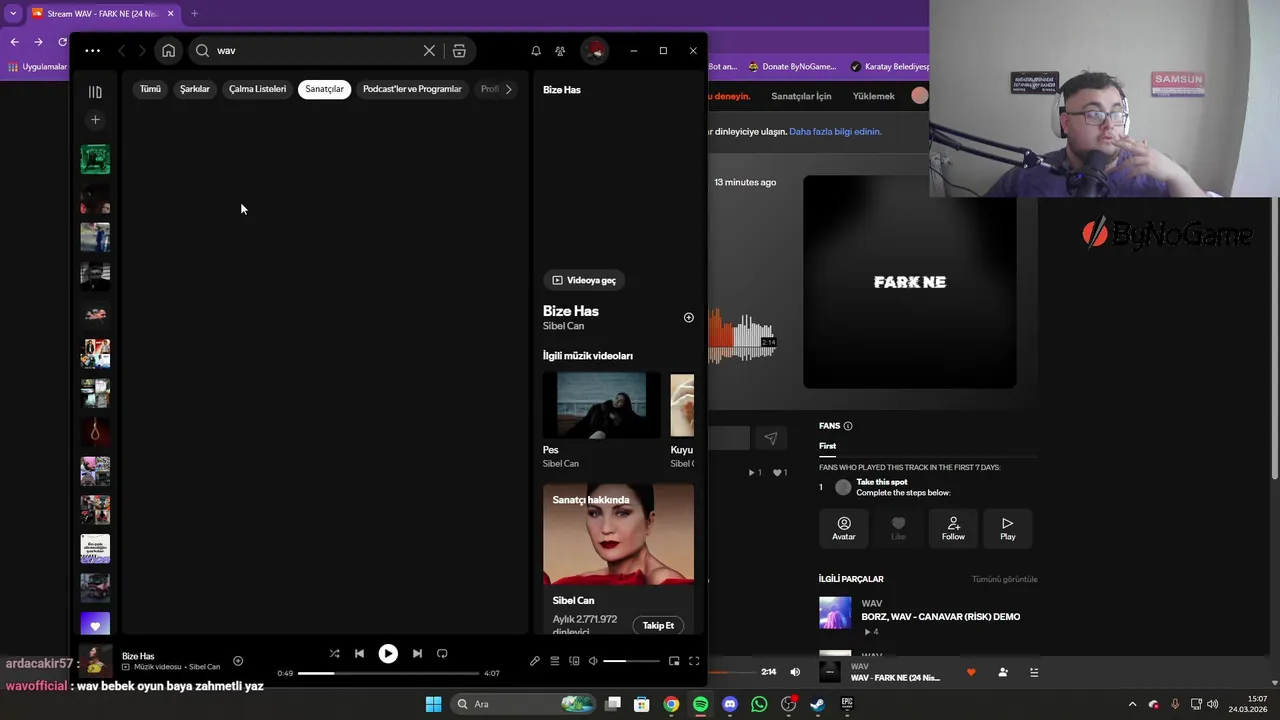Unlike the SoundCloud track orange heart
The image size is (1280, 720).
971,673
